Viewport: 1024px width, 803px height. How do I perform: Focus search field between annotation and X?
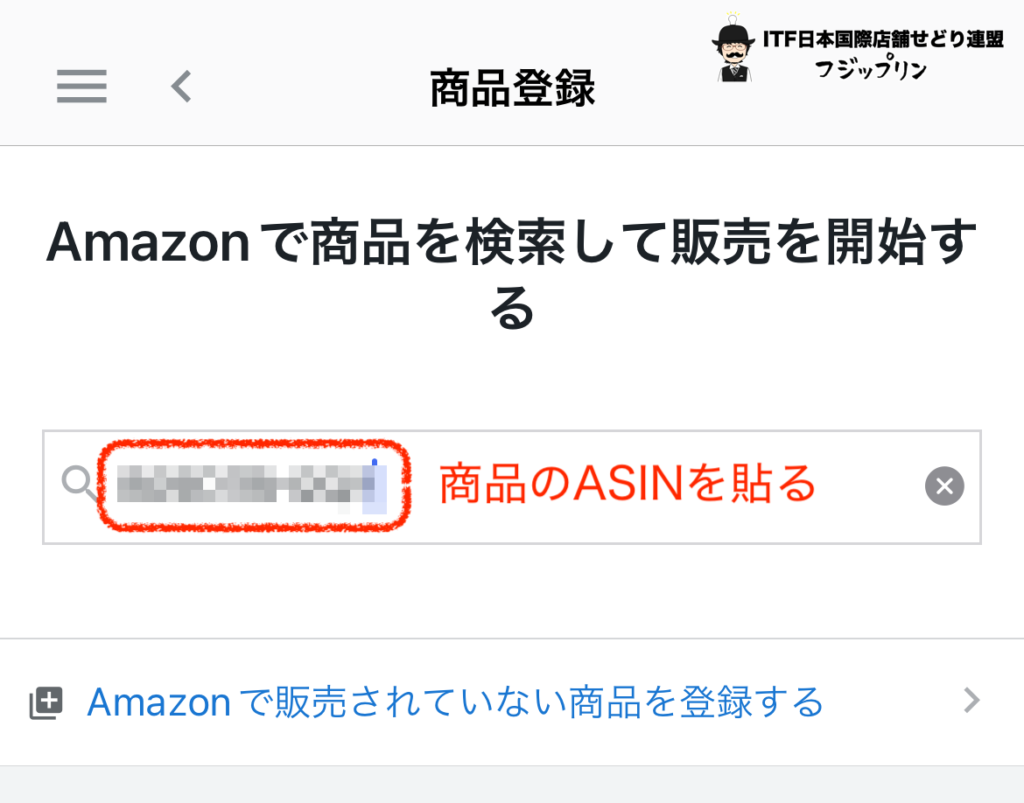(870, 486)
